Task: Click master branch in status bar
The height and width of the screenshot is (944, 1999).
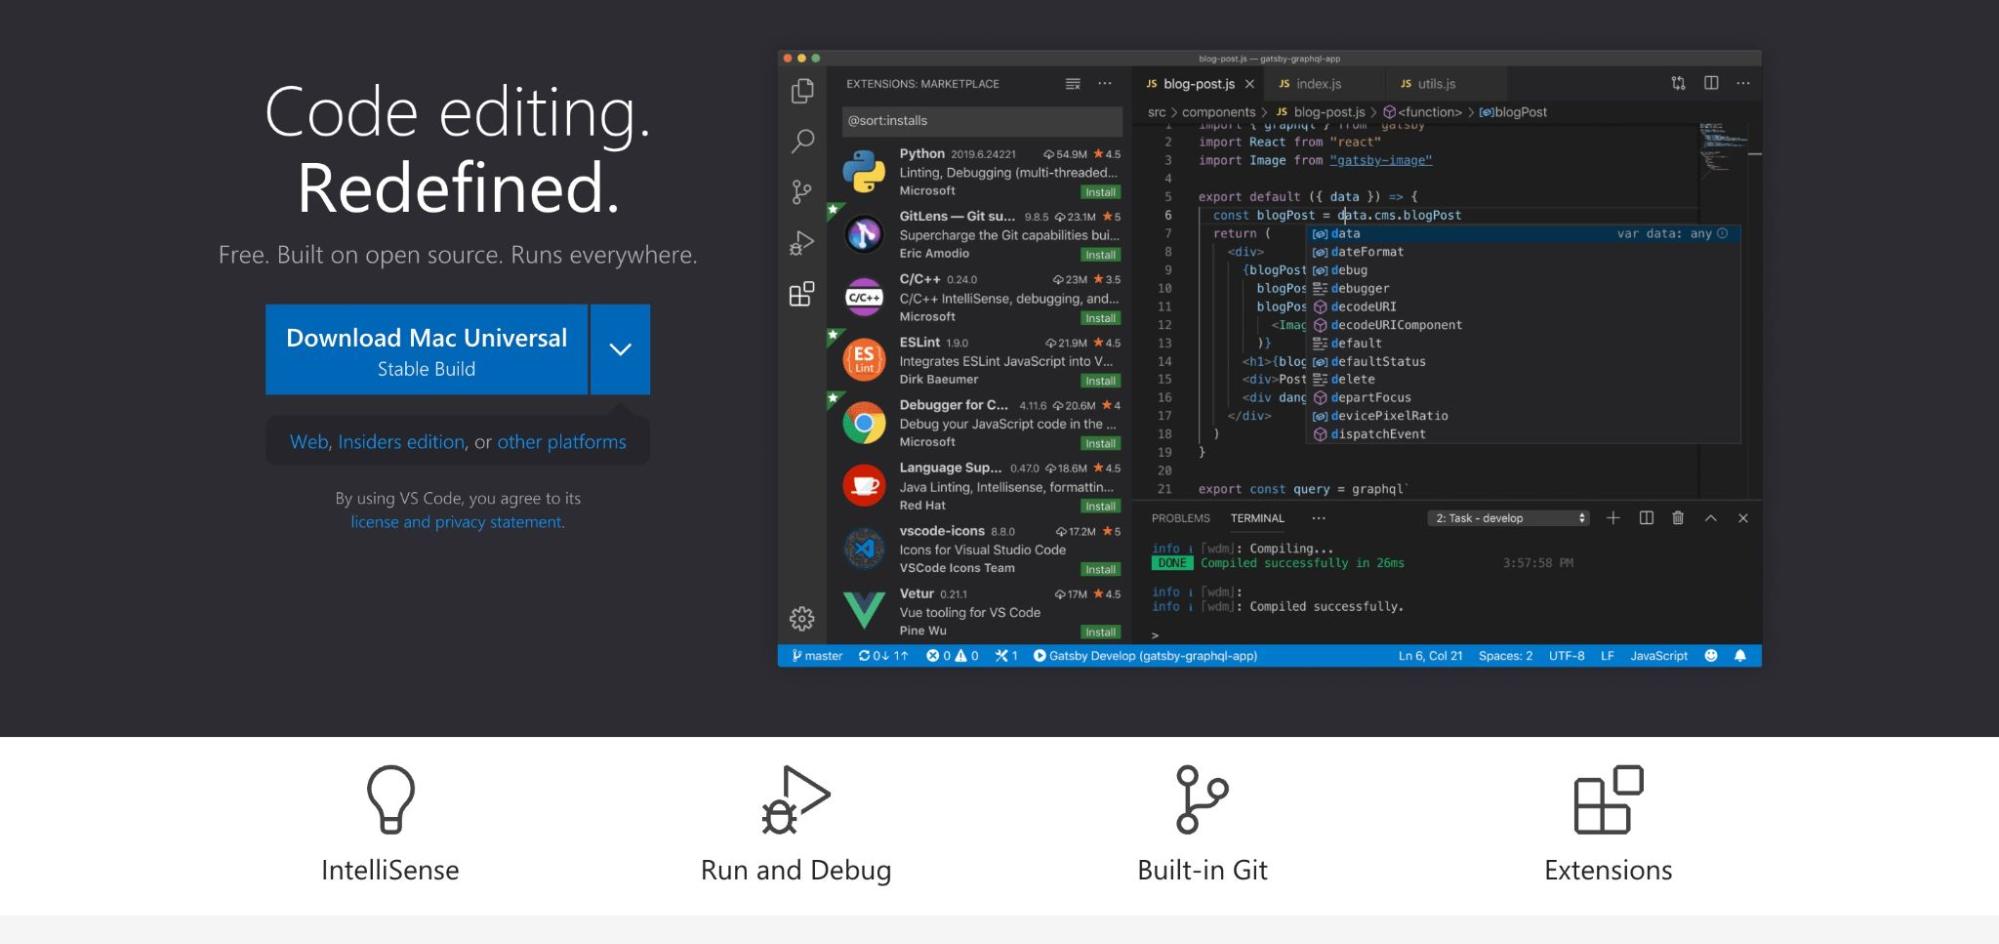Action: tap(817, 656)
